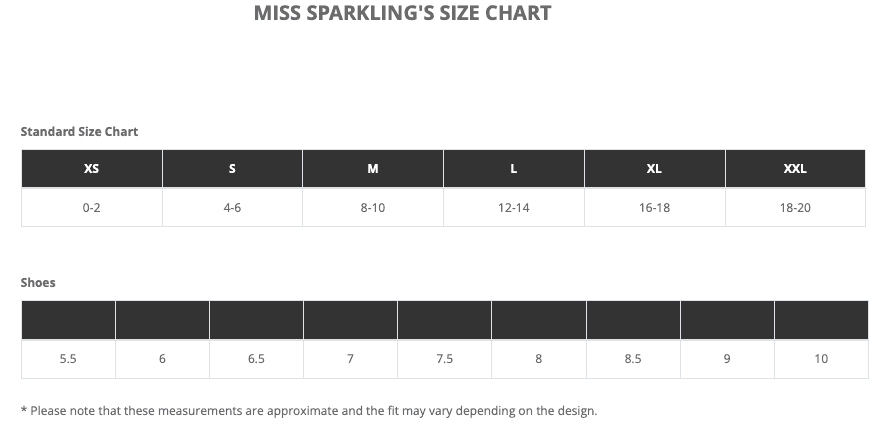Select the L size column header
Screen dimensions: 894x435
coord(514,169)
